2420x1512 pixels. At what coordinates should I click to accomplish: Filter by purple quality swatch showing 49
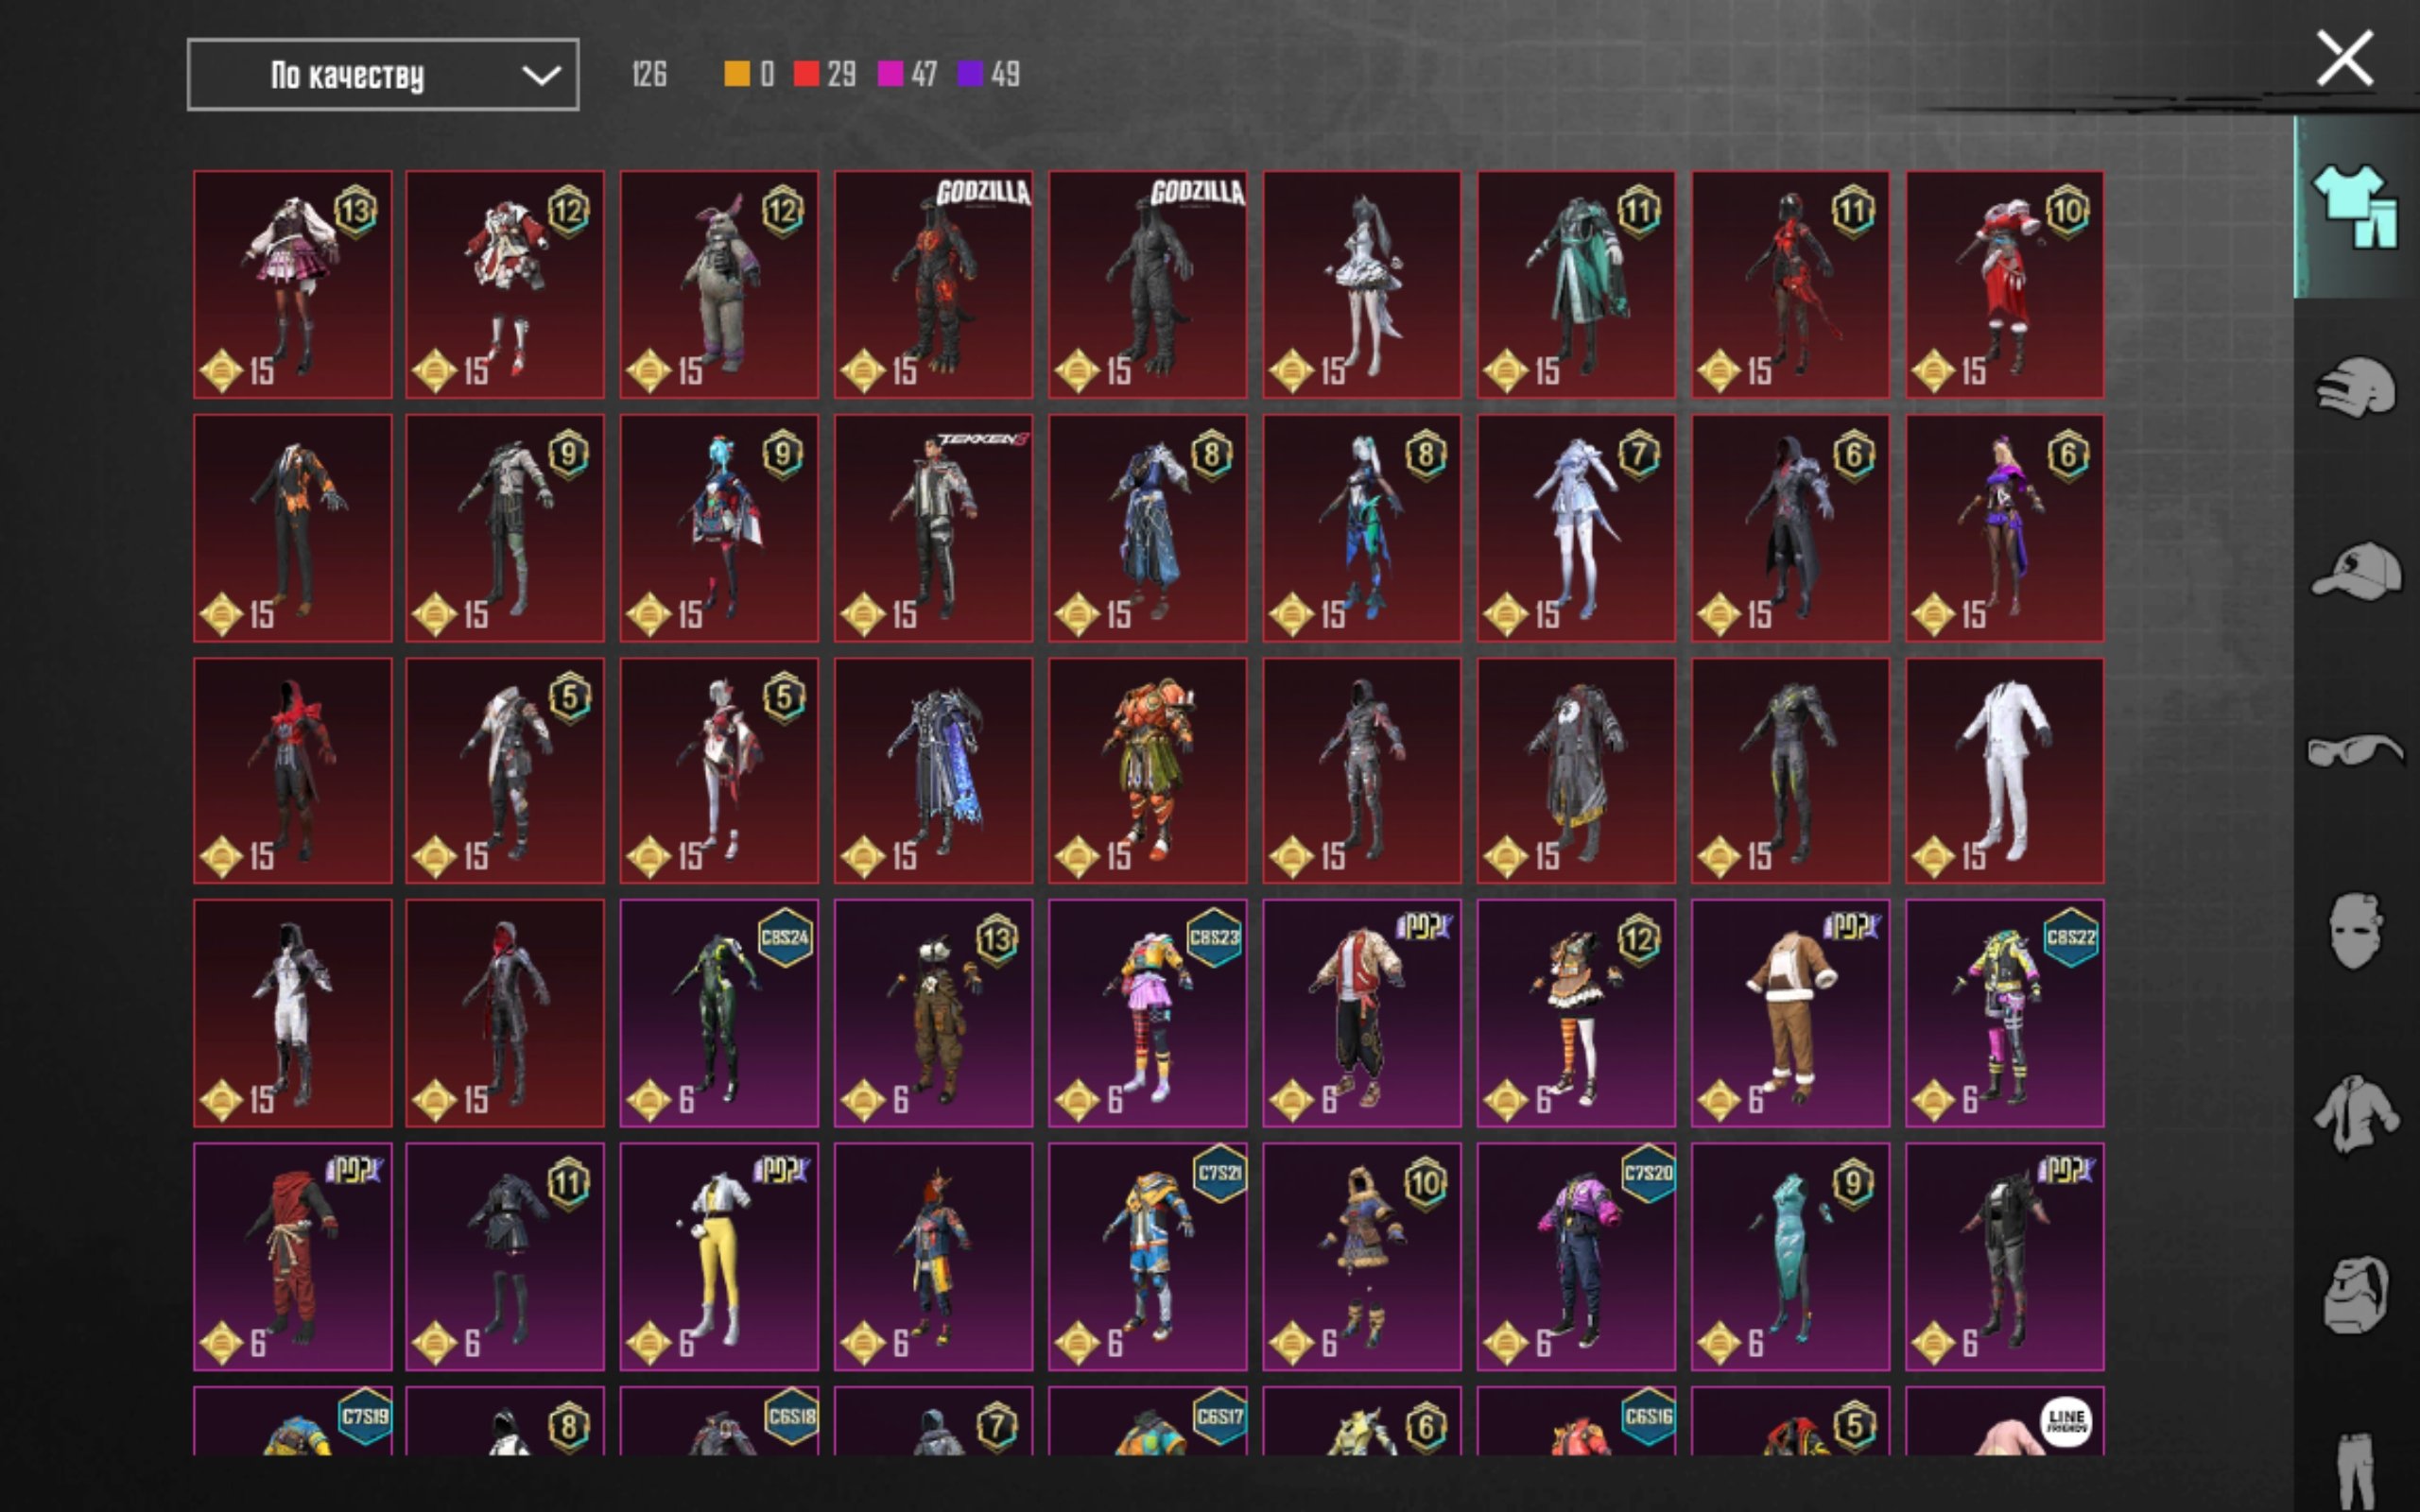coord(970,74)
